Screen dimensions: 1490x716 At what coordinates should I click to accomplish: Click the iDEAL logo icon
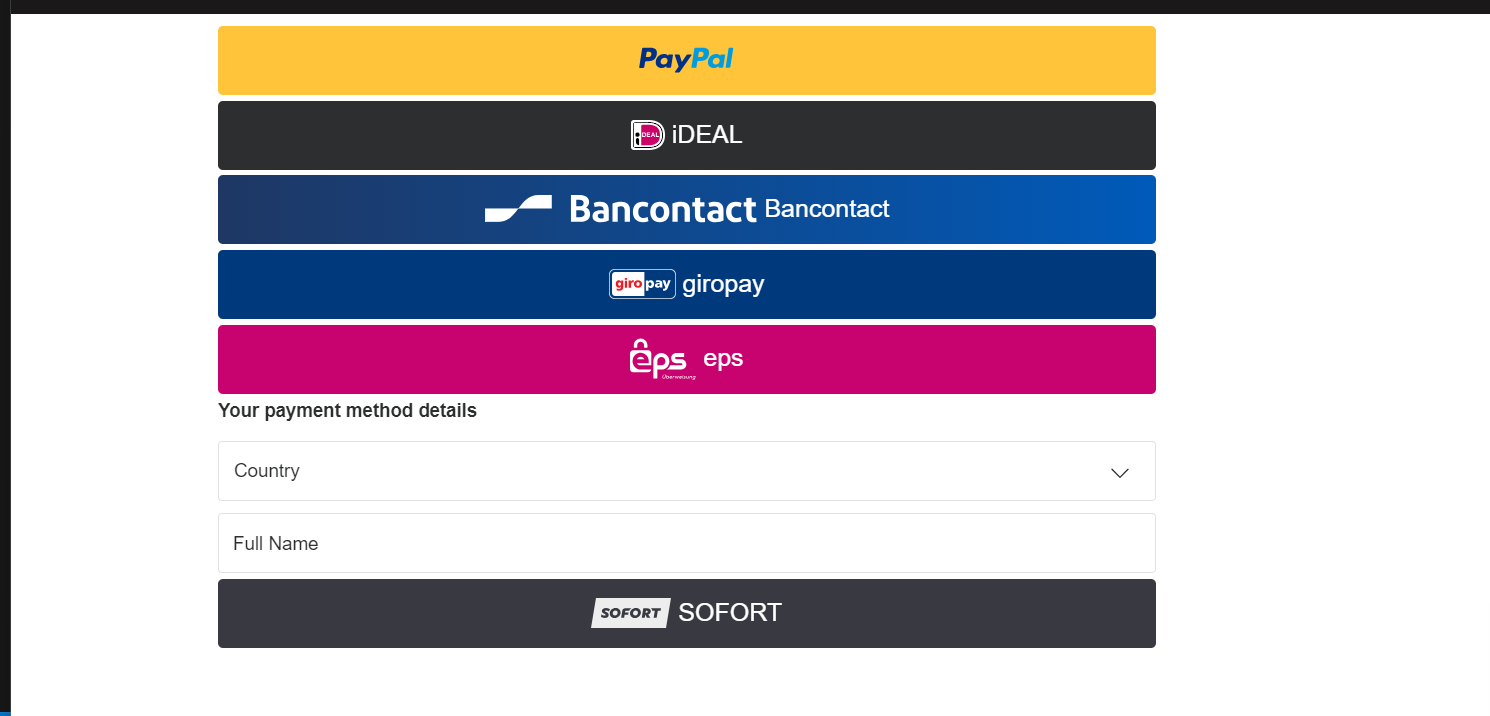647,135
